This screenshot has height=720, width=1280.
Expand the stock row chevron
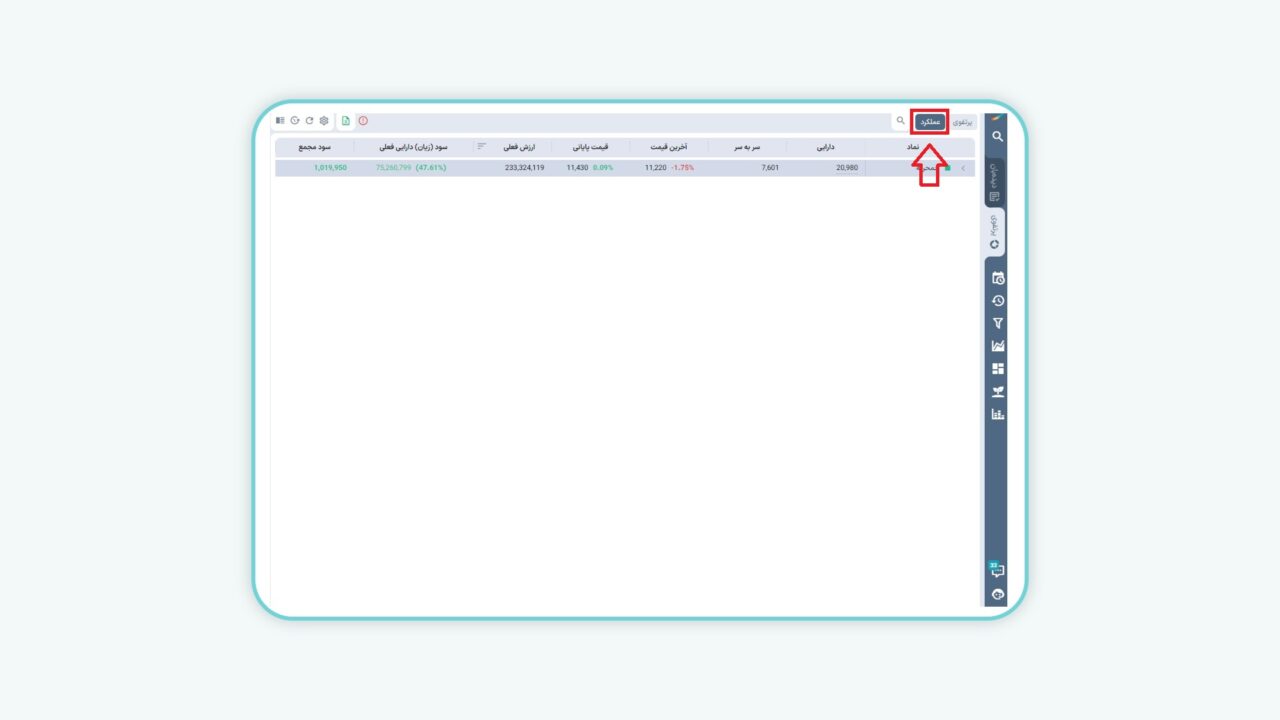point(963,168)
